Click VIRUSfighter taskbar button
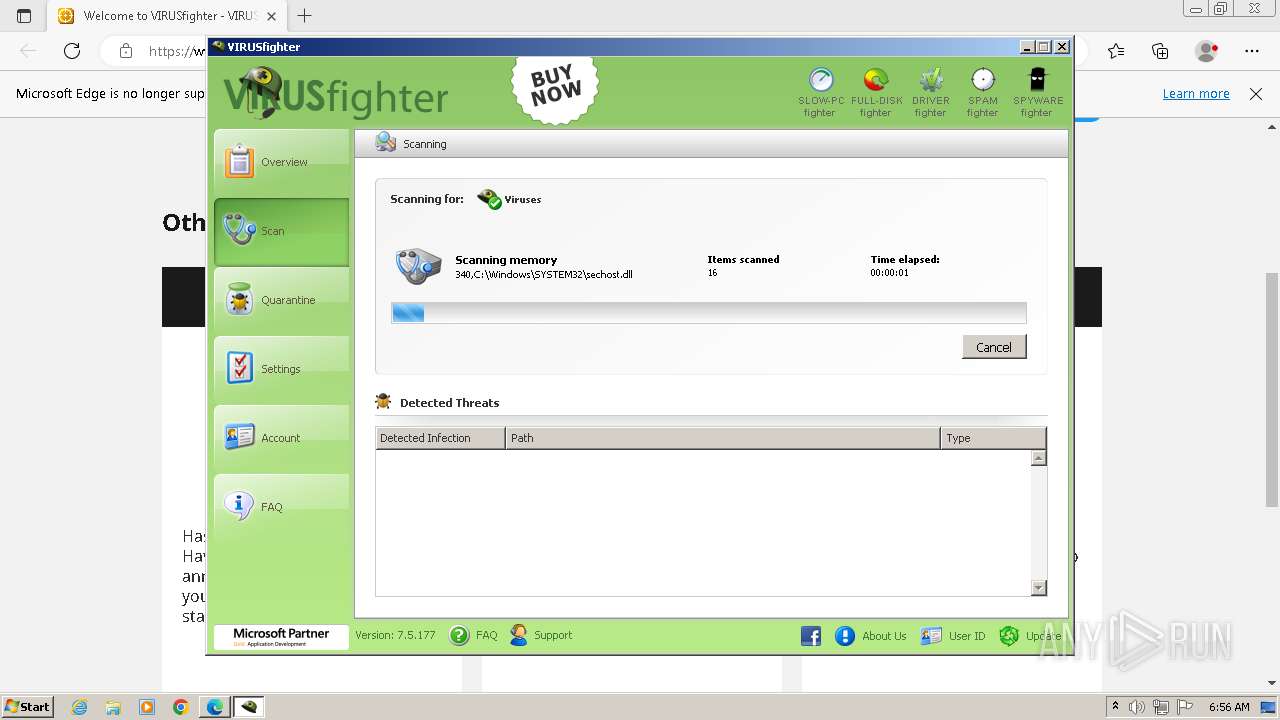This screenshot has width=1280, height=720. [x=250, y=707]
